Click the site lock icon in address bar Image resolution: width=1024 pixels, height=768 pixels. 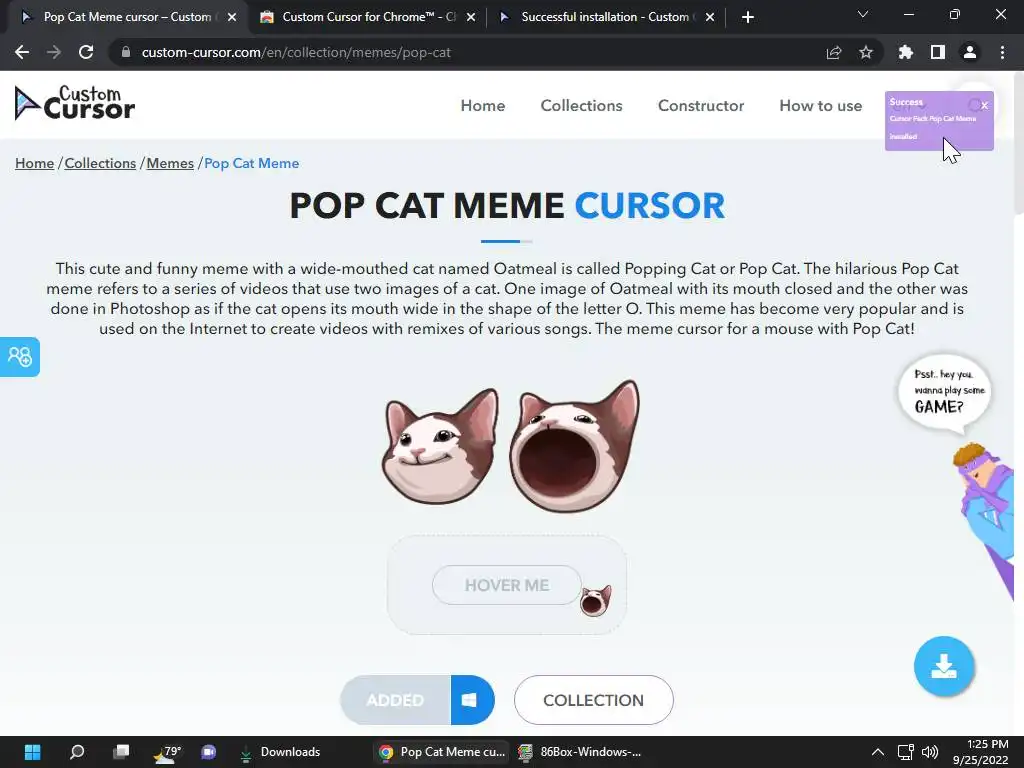pos(126,52)
